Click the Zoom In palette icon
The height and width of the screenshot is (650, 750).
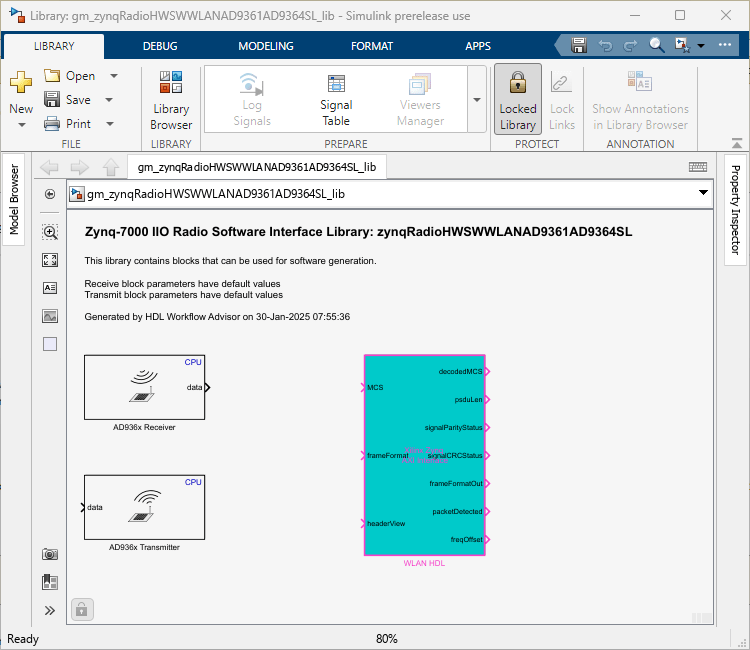[50, 232]
